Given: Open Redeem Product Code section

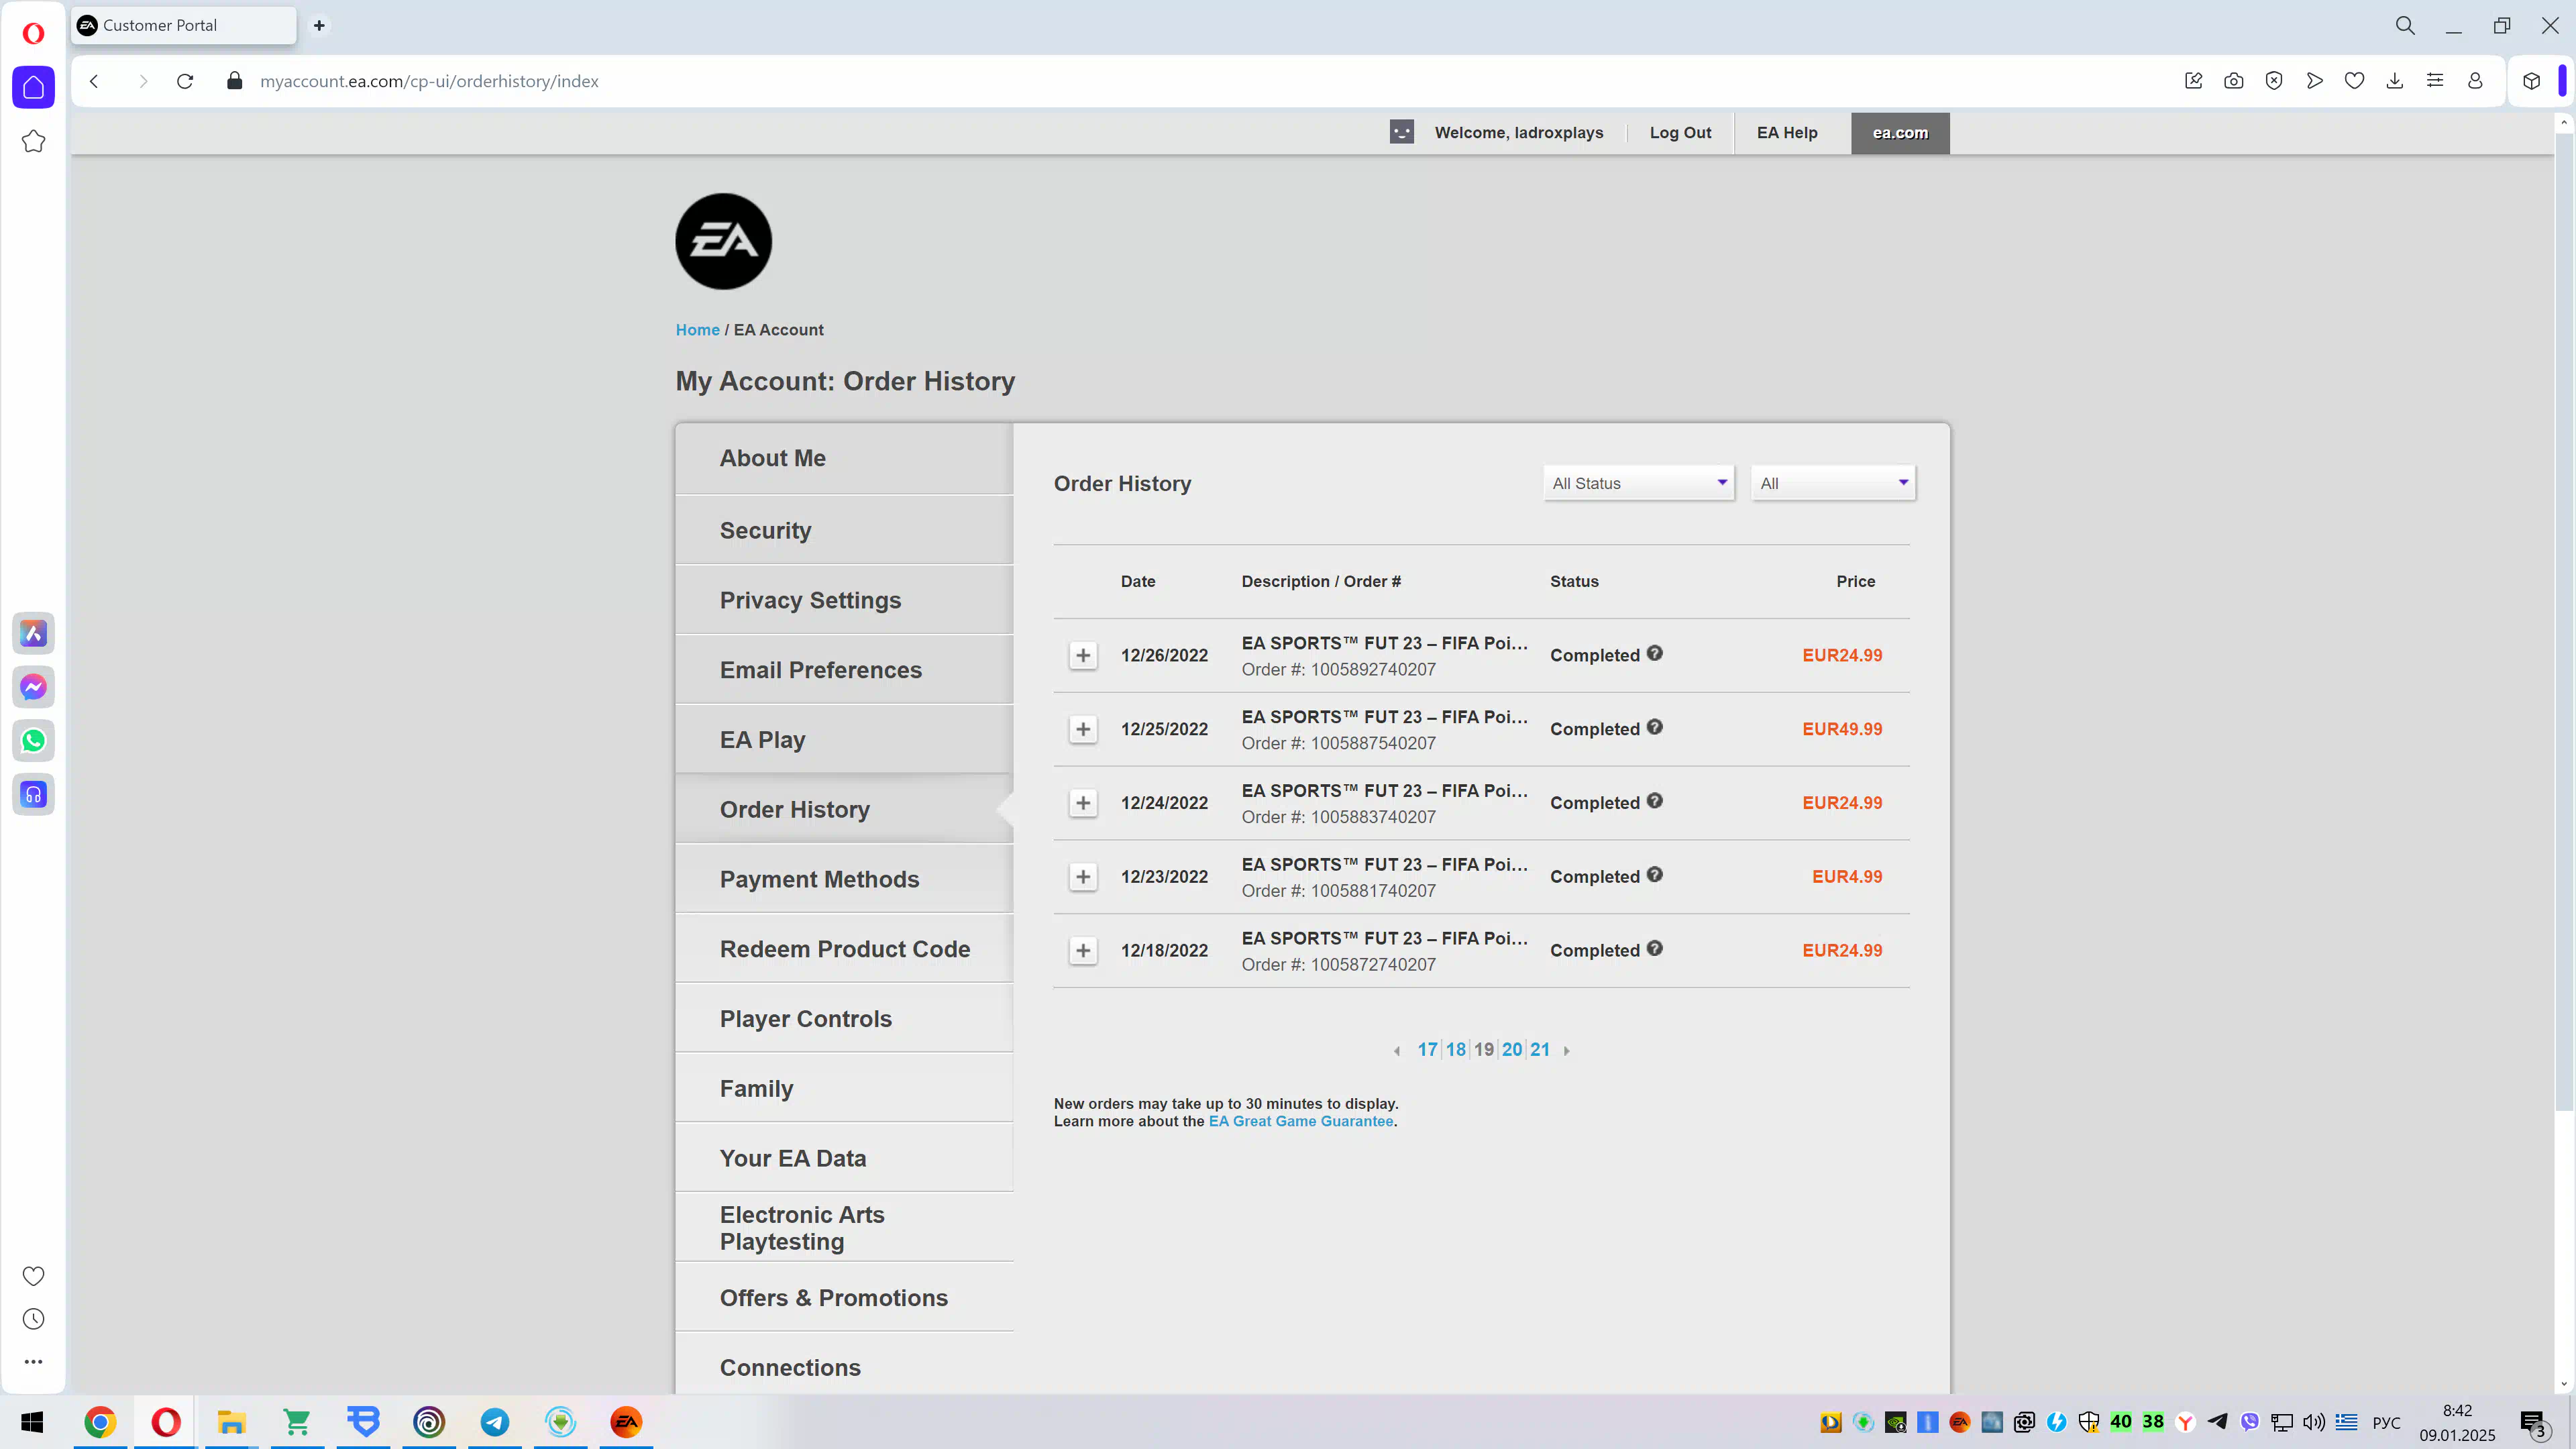Looking at the screenshot, I should 844,949.
